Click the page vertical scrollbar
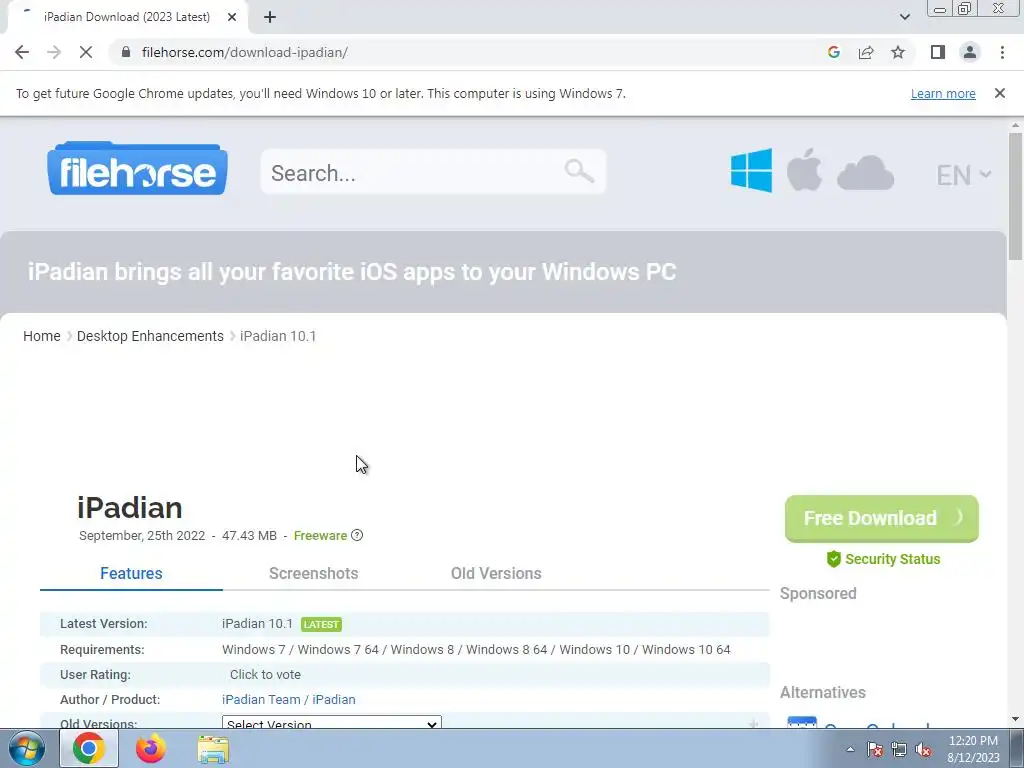Viewport: 1024px width, 768px height. [x=1015, y=196]
